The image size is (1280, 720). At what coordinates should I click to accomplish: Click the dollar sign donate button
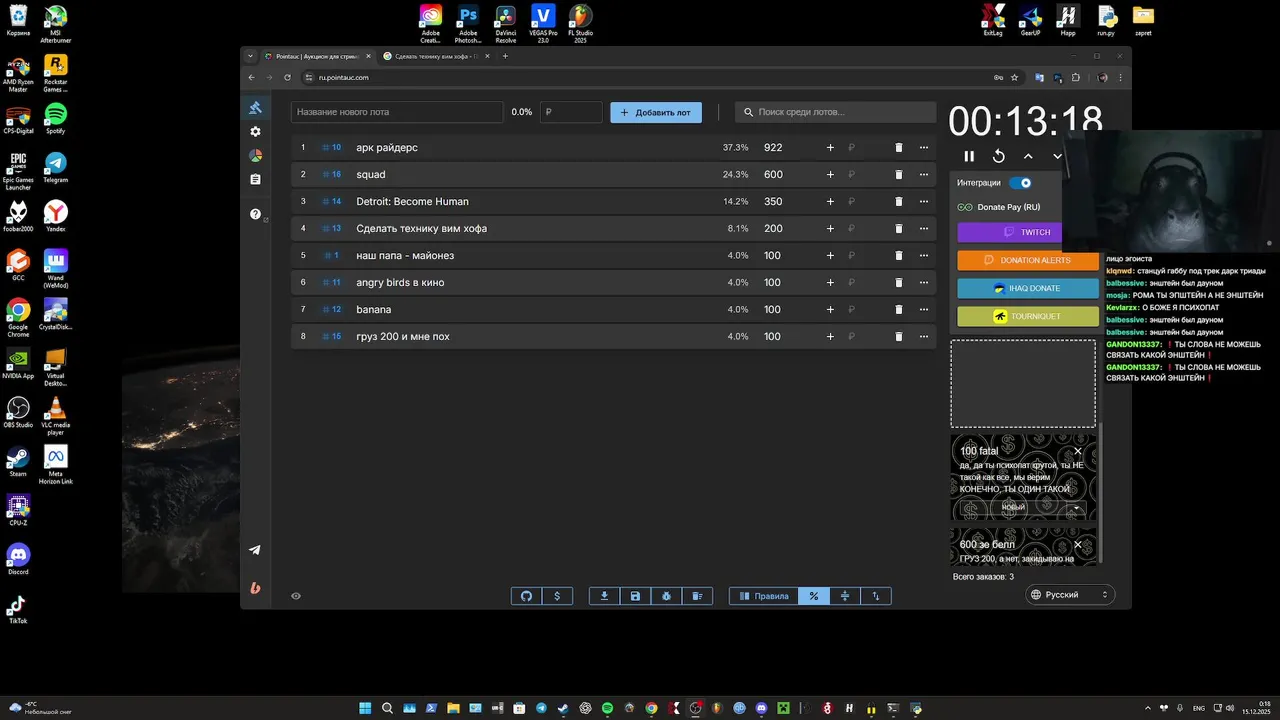pyautogui.click(x=557, y=596)
